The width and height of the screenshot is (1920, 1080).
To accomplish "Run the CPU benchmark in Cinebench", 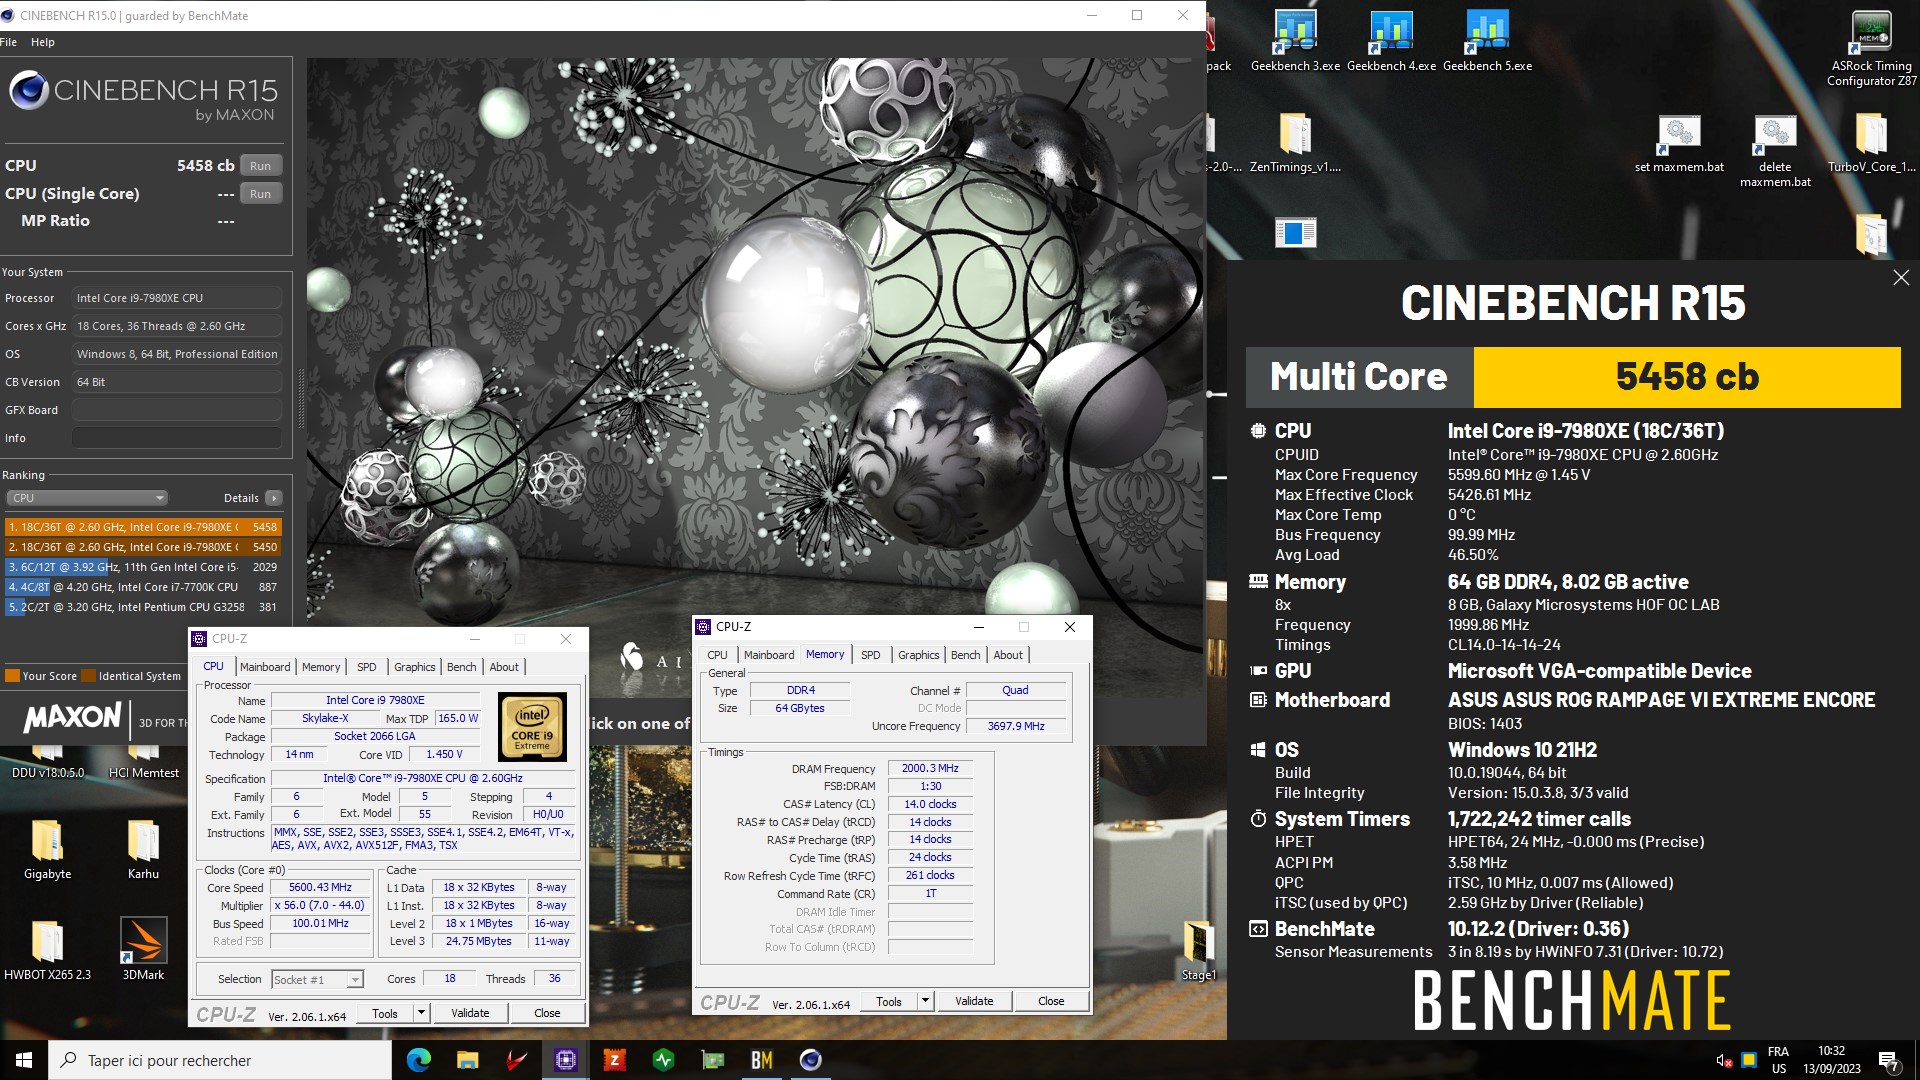I will tap(260, 166).
